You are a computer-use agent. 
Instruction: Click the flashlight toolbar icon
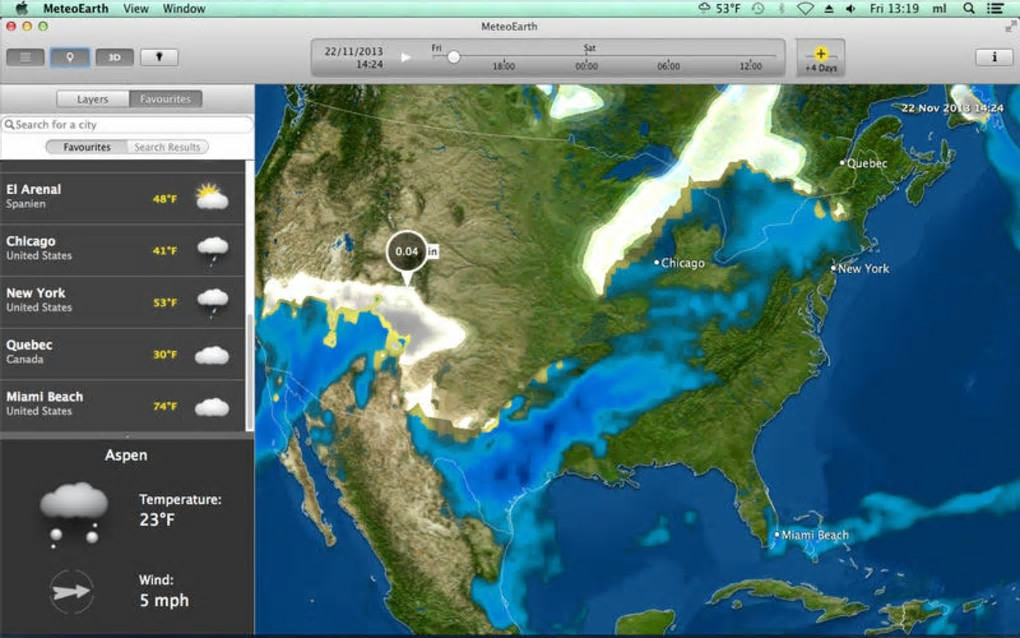(x=159, y=57)
